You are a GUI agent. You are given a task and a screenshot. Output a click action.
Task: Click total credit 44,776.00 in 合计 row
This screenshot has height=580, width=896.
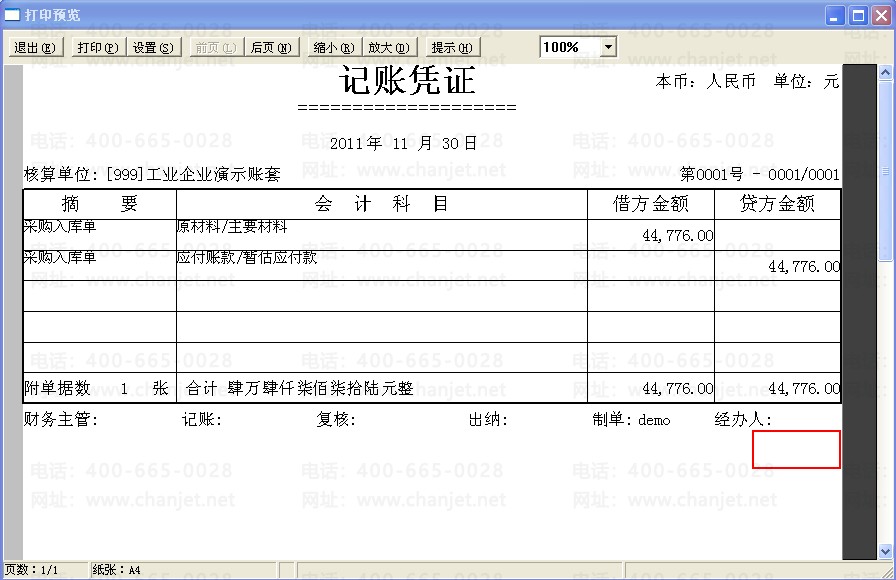click(x=804, y=389)
